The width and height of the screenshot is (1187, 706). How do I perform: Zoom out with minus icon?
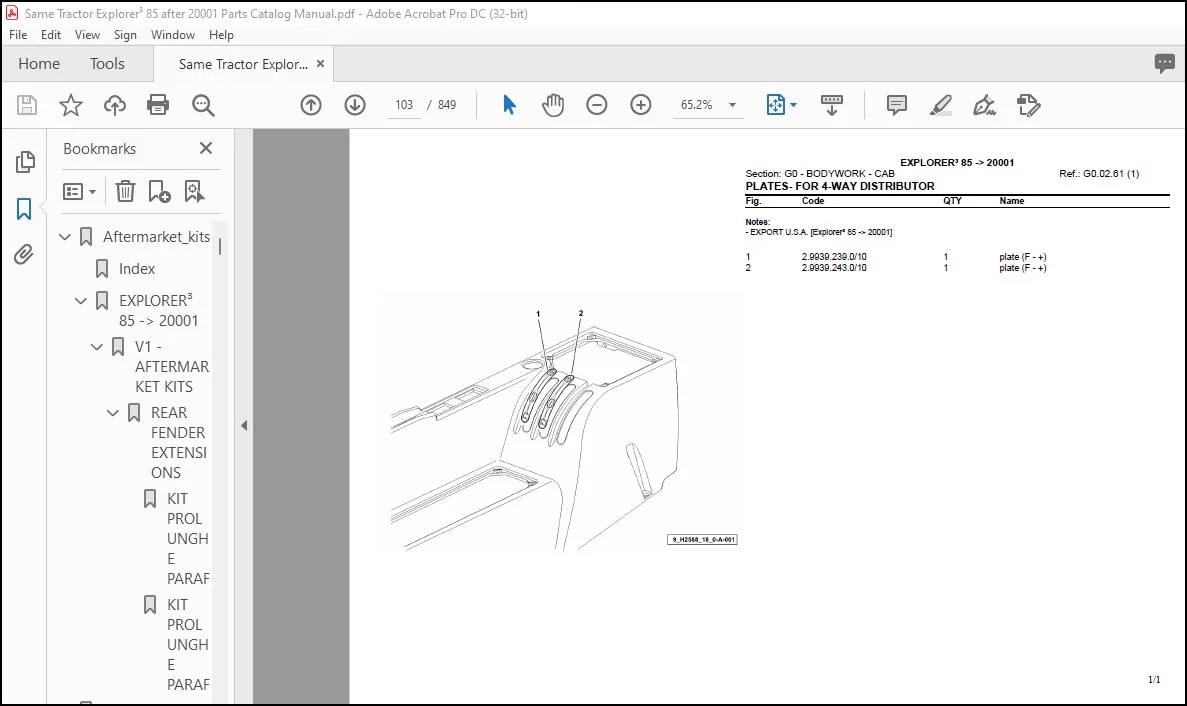click(x=597, y=105)
